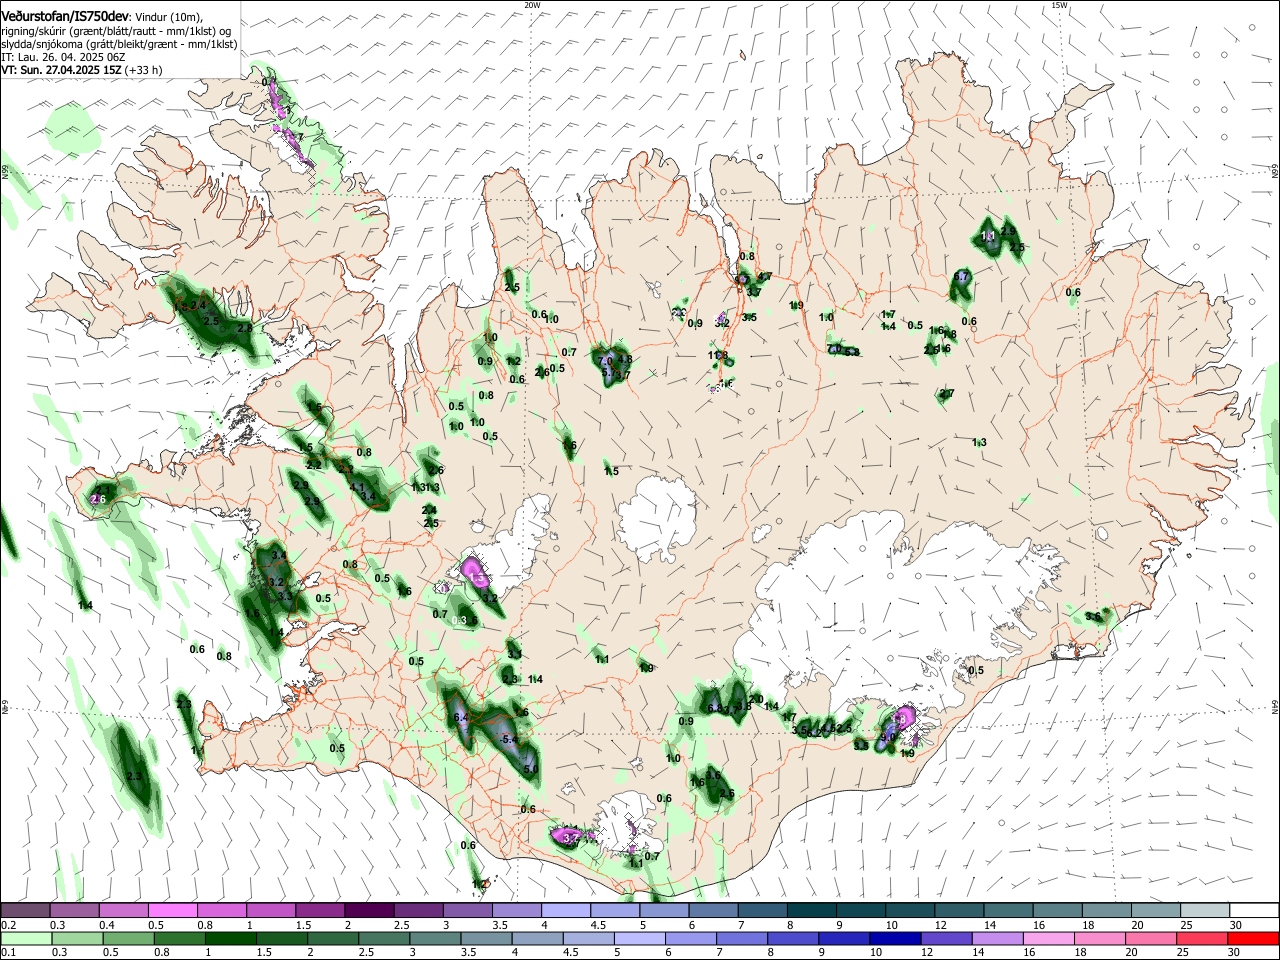Click the '20W' longitude label
The height and width of the screenshot is (960, 1280).
(532, 5)
